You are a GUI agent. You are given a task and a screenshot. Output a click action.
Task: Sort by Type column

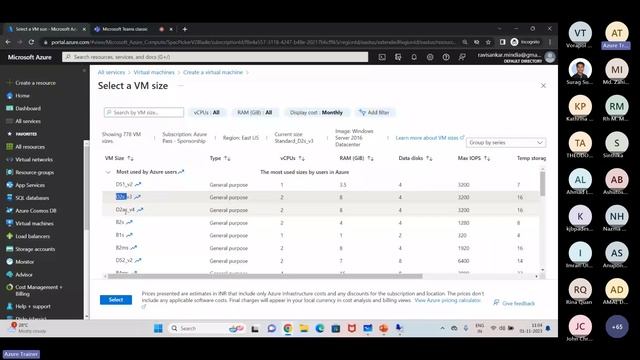pyautogui.click(x=220, y=158)
